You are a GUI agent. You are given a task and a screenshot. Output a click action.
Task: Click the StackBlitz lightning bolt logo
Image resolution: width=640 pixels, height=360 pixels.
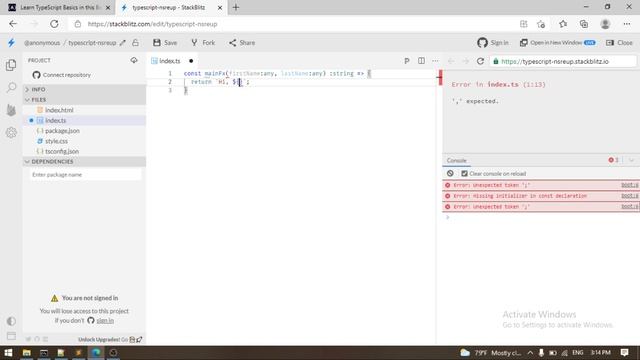(x=11, y=42)
